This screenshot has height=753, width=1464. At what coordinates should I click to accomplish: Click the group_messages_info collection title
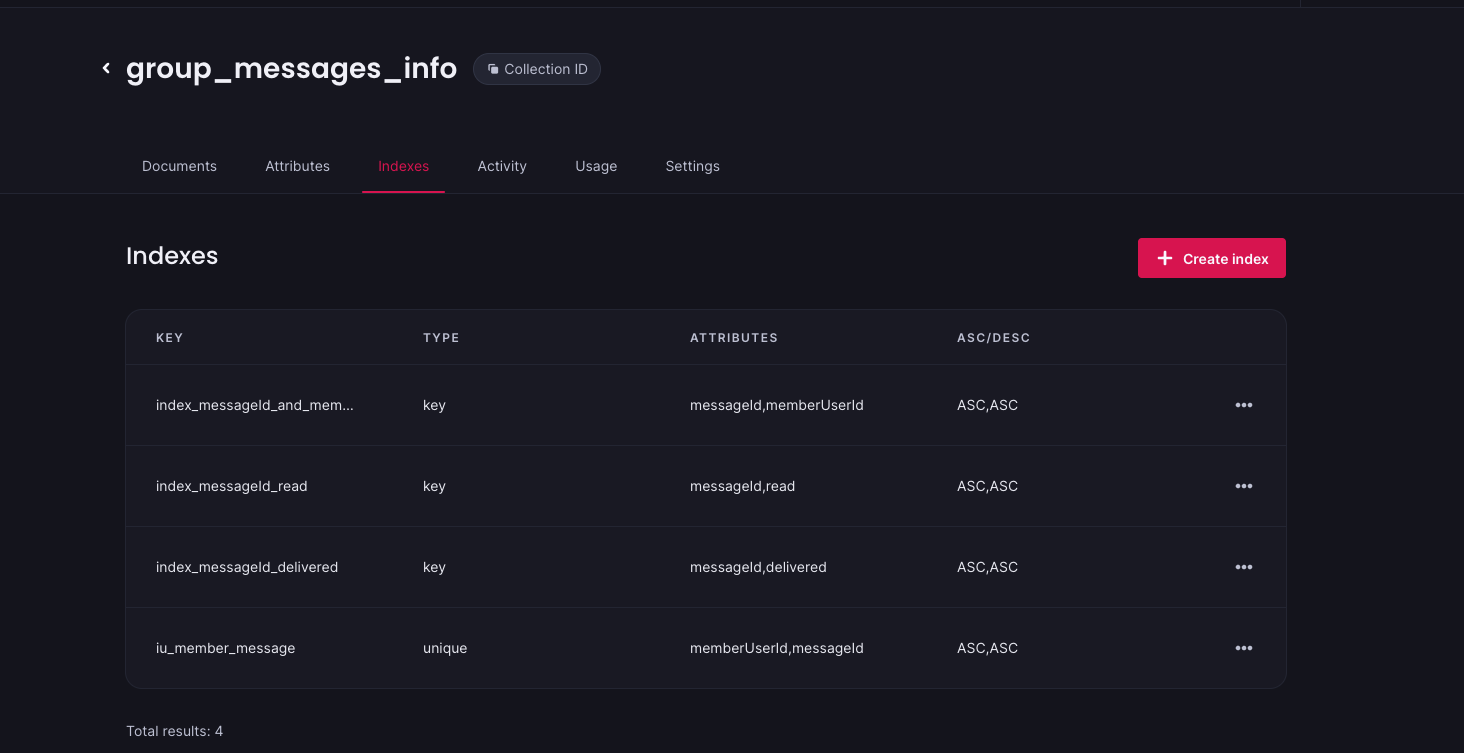tap(291, 68)
